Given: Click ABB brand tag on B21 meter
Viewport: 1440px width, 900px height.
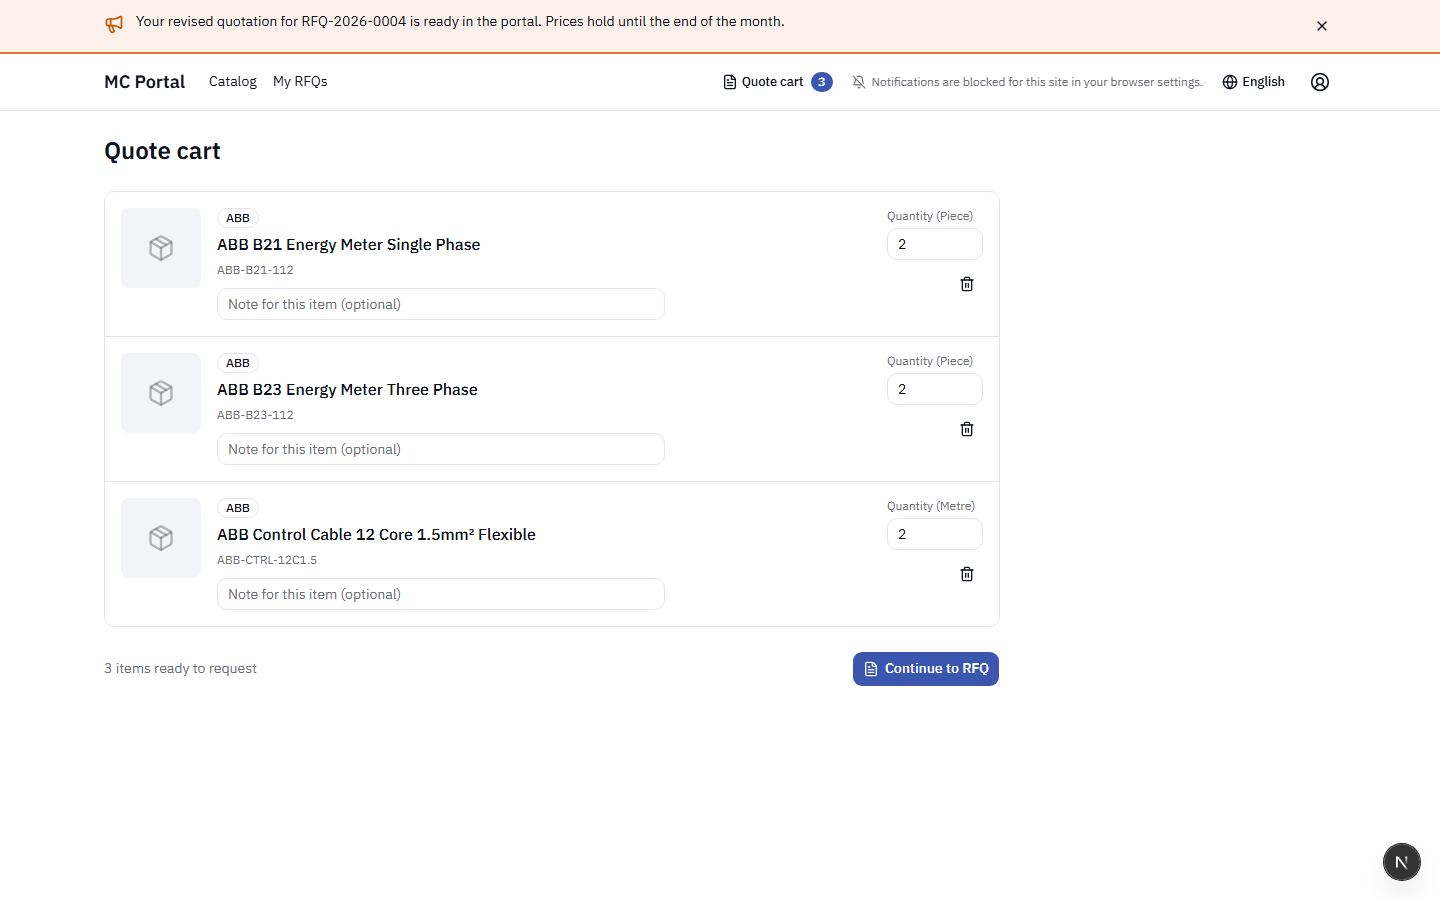Looking at the screenshot, I should [238, 218].
